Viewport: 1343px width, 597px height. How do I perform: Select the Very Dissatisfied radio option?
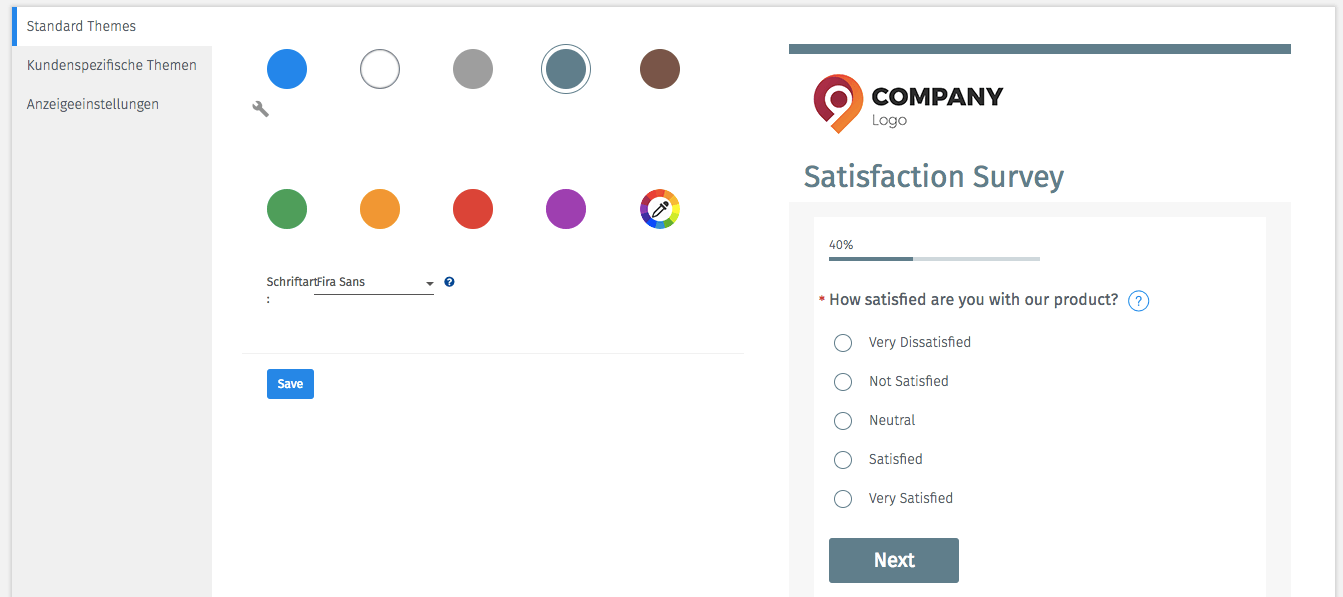pyautogui.click(x=843, y=343)
